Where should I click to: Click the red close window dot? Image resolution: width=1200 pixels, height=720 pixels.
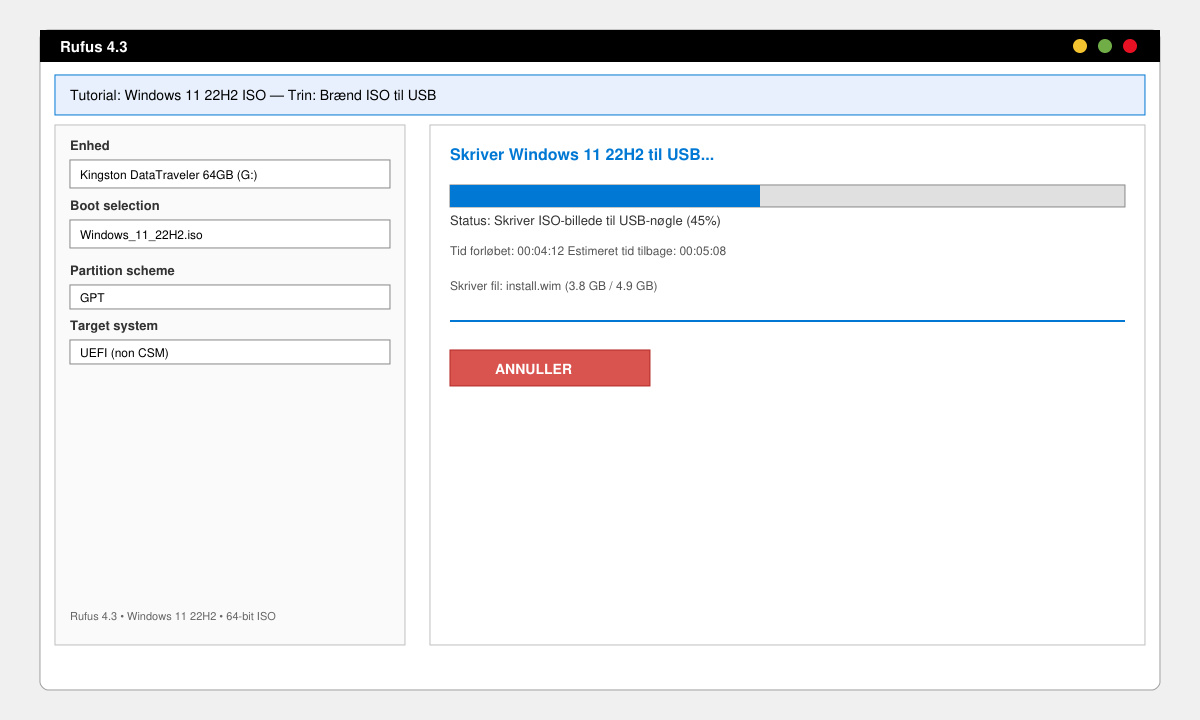(x=1130, y=46)
